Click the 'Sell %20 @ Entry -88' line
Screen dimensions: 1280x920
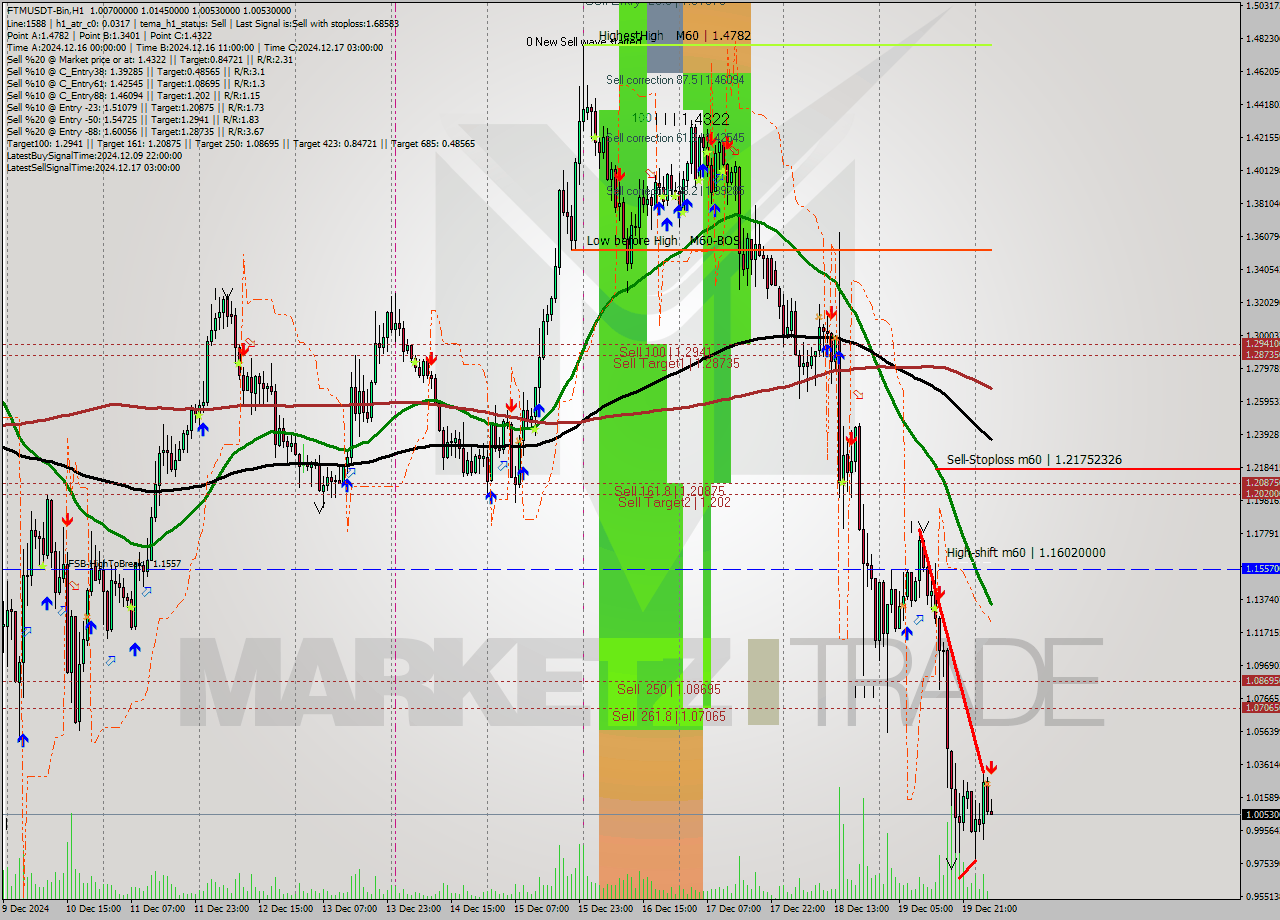point(135,131)
